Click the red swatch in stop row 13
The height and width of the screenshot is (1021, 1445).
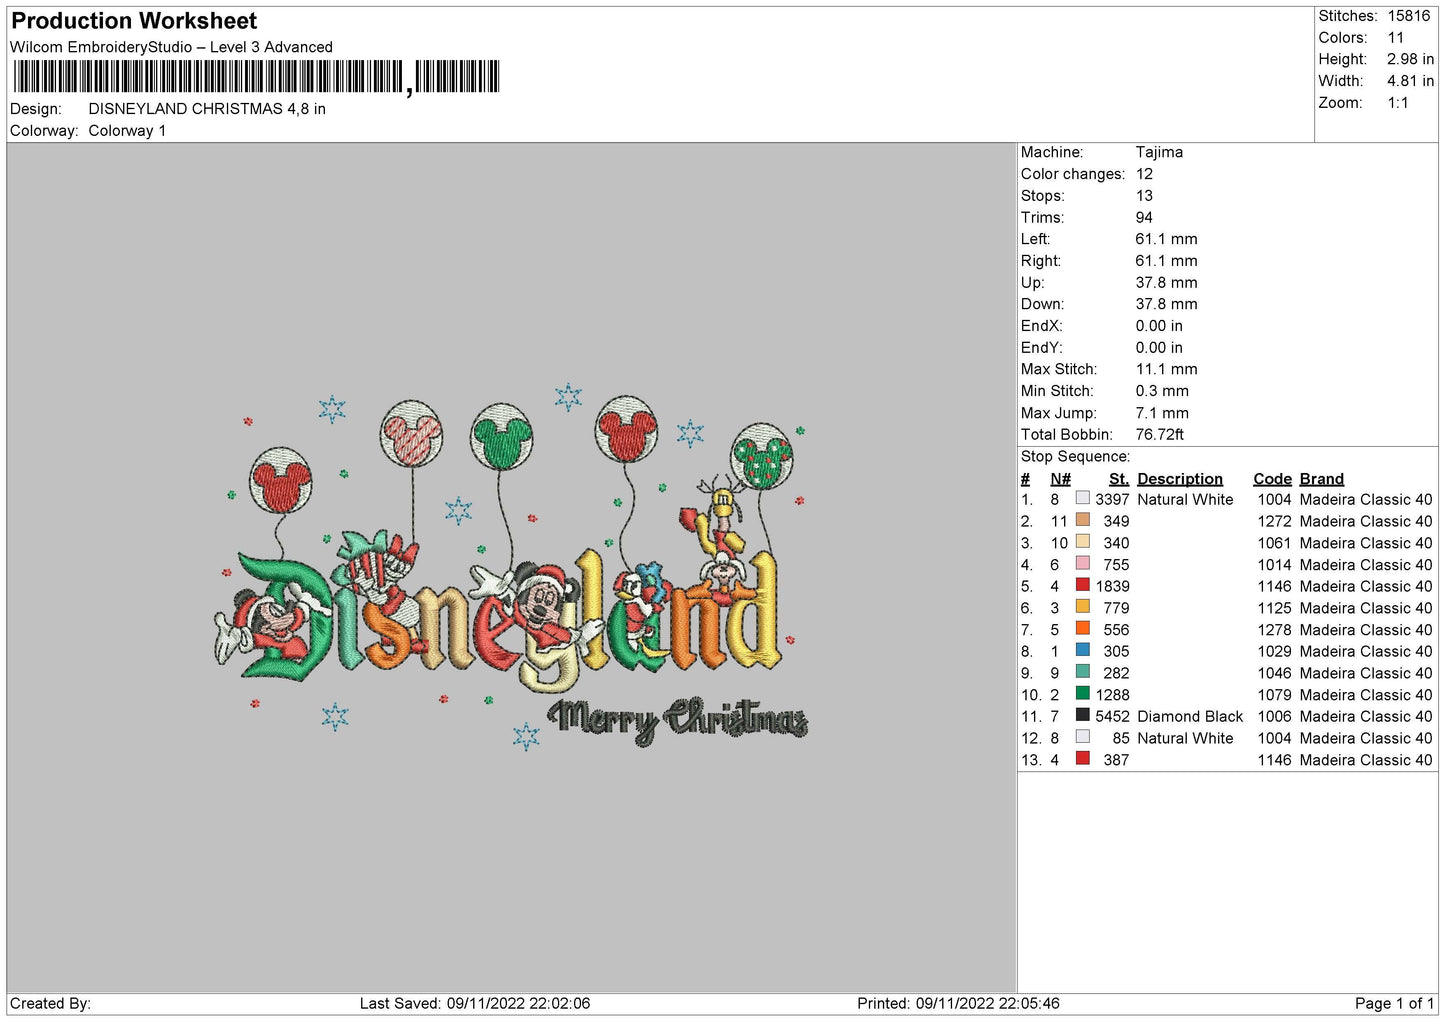pyautogui.click(x=1082, y=758)
